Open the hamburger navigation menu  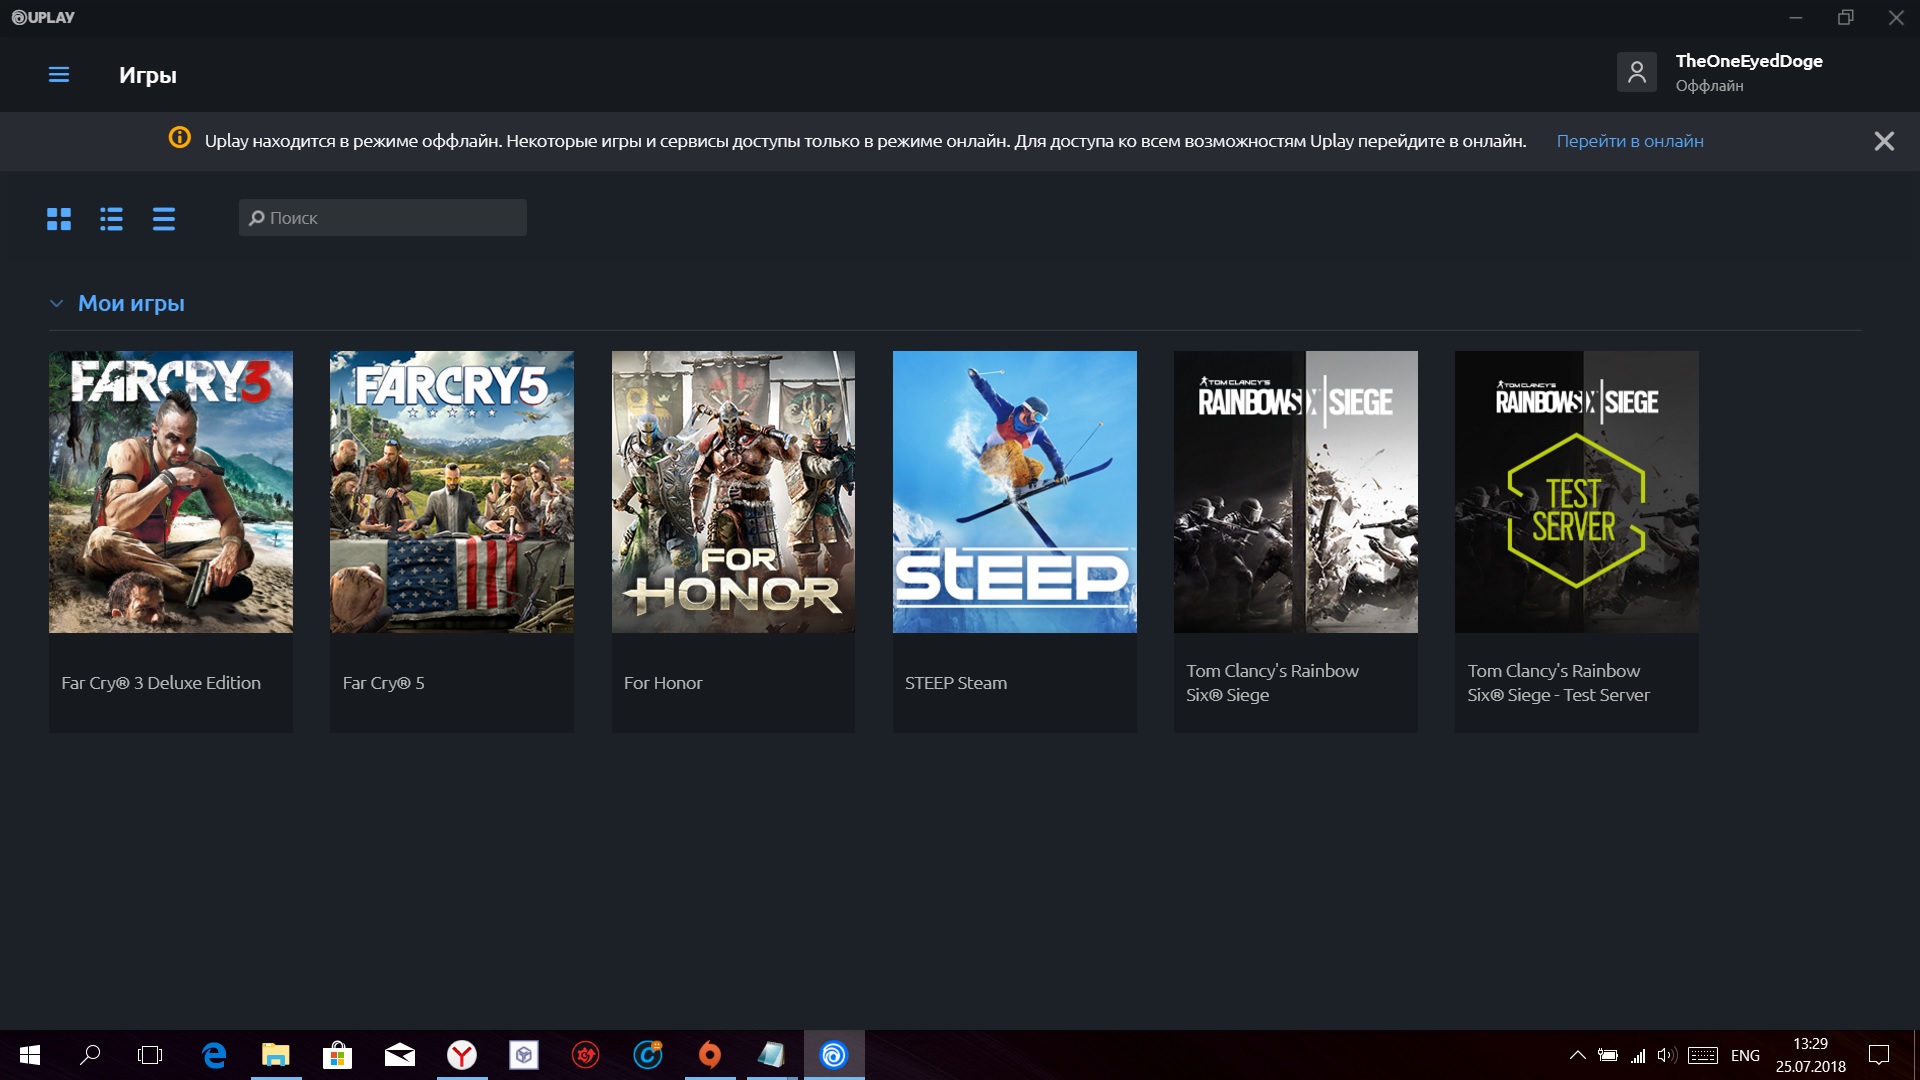(x=59, y=75)
